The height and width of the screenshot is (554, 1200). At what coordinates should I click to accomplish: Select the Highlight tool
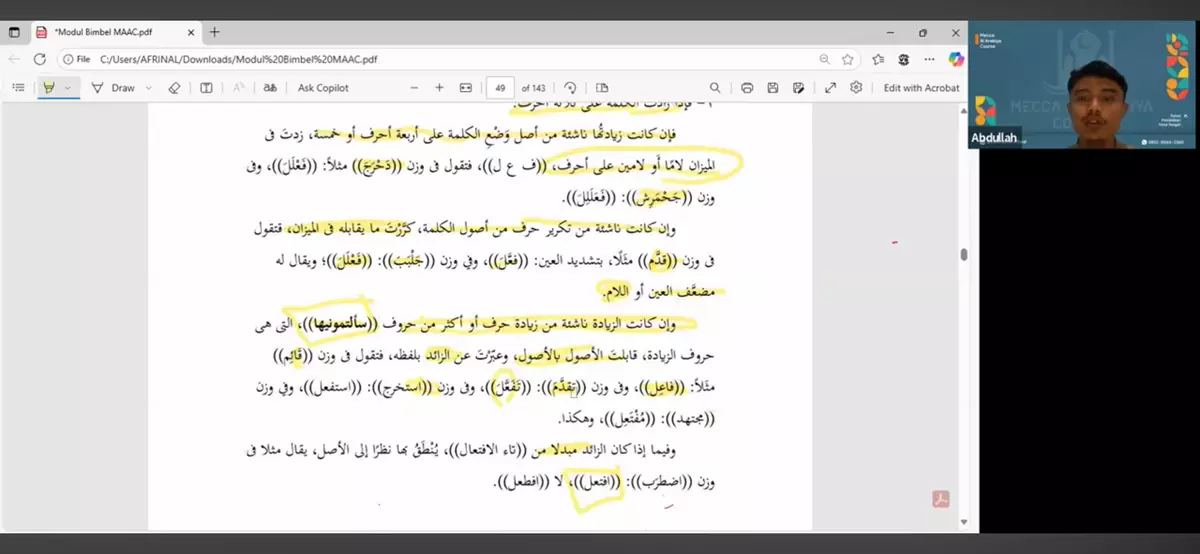click(x=48, y=88)
